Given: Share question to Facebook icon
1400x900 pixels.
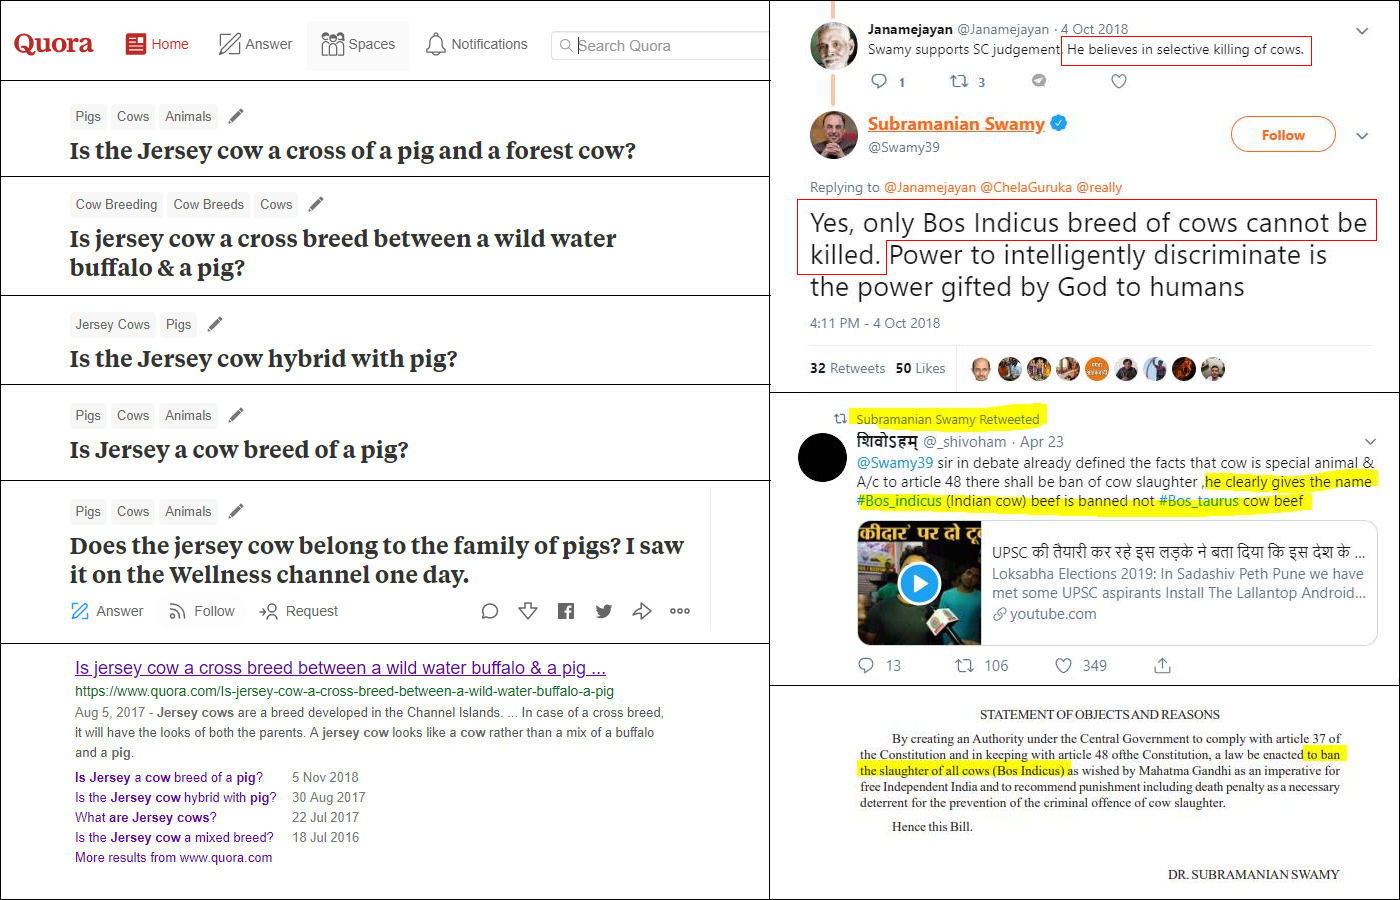Looking at the screenshot, I should point(566,611).
